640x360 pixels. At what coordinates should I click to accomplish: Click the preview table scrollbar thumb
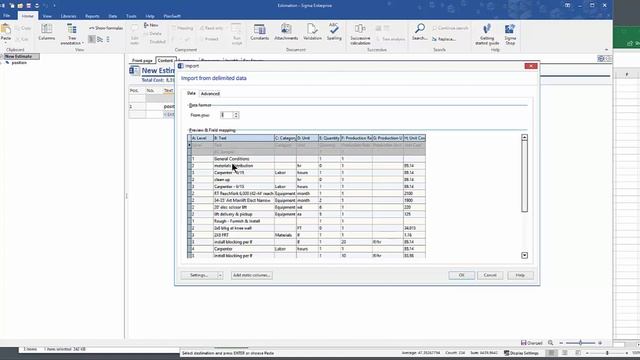coord(524,176)
